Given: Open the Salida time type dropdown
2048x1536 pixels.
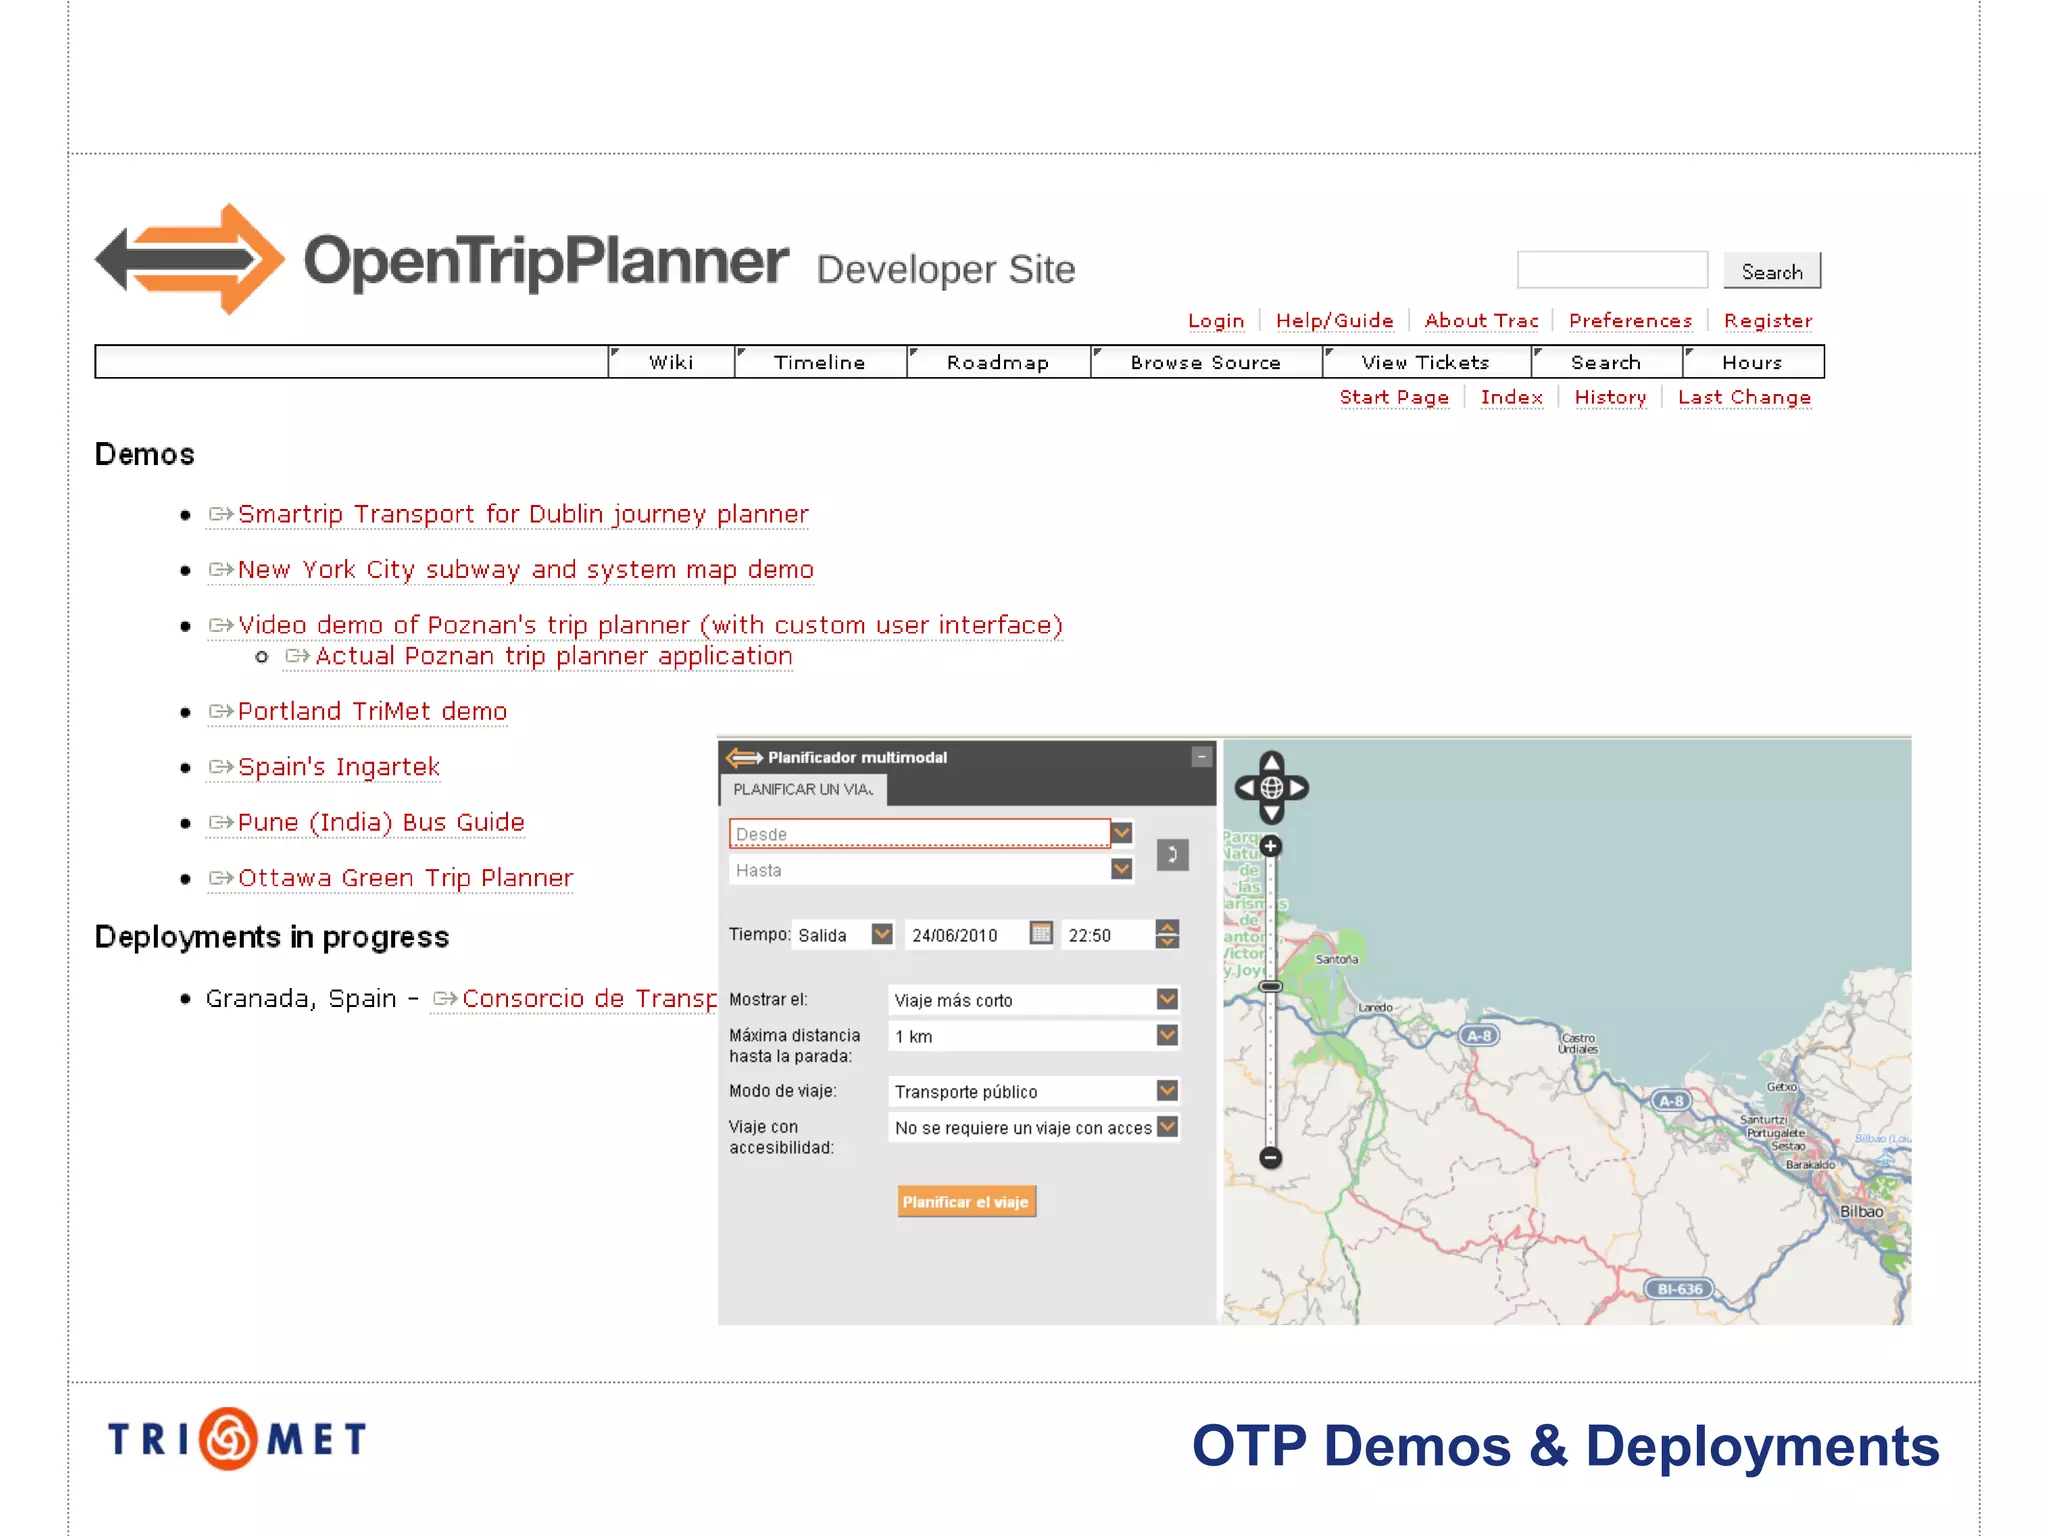Looking at the screenshot, I should tap(881, 934).
